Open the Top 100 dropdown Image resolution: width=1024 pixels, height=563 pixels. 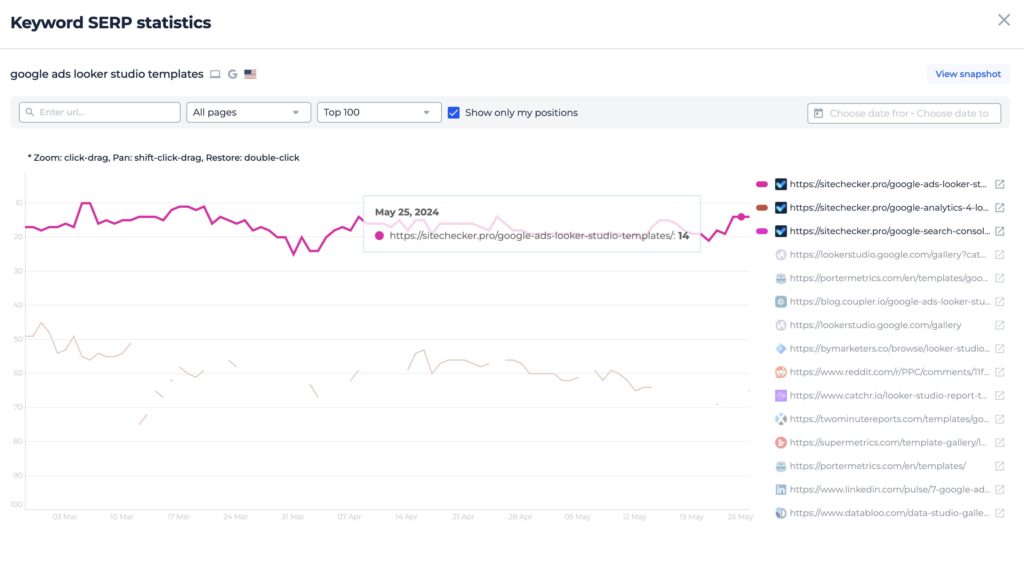pyautogui.click(x=379, y=112)
